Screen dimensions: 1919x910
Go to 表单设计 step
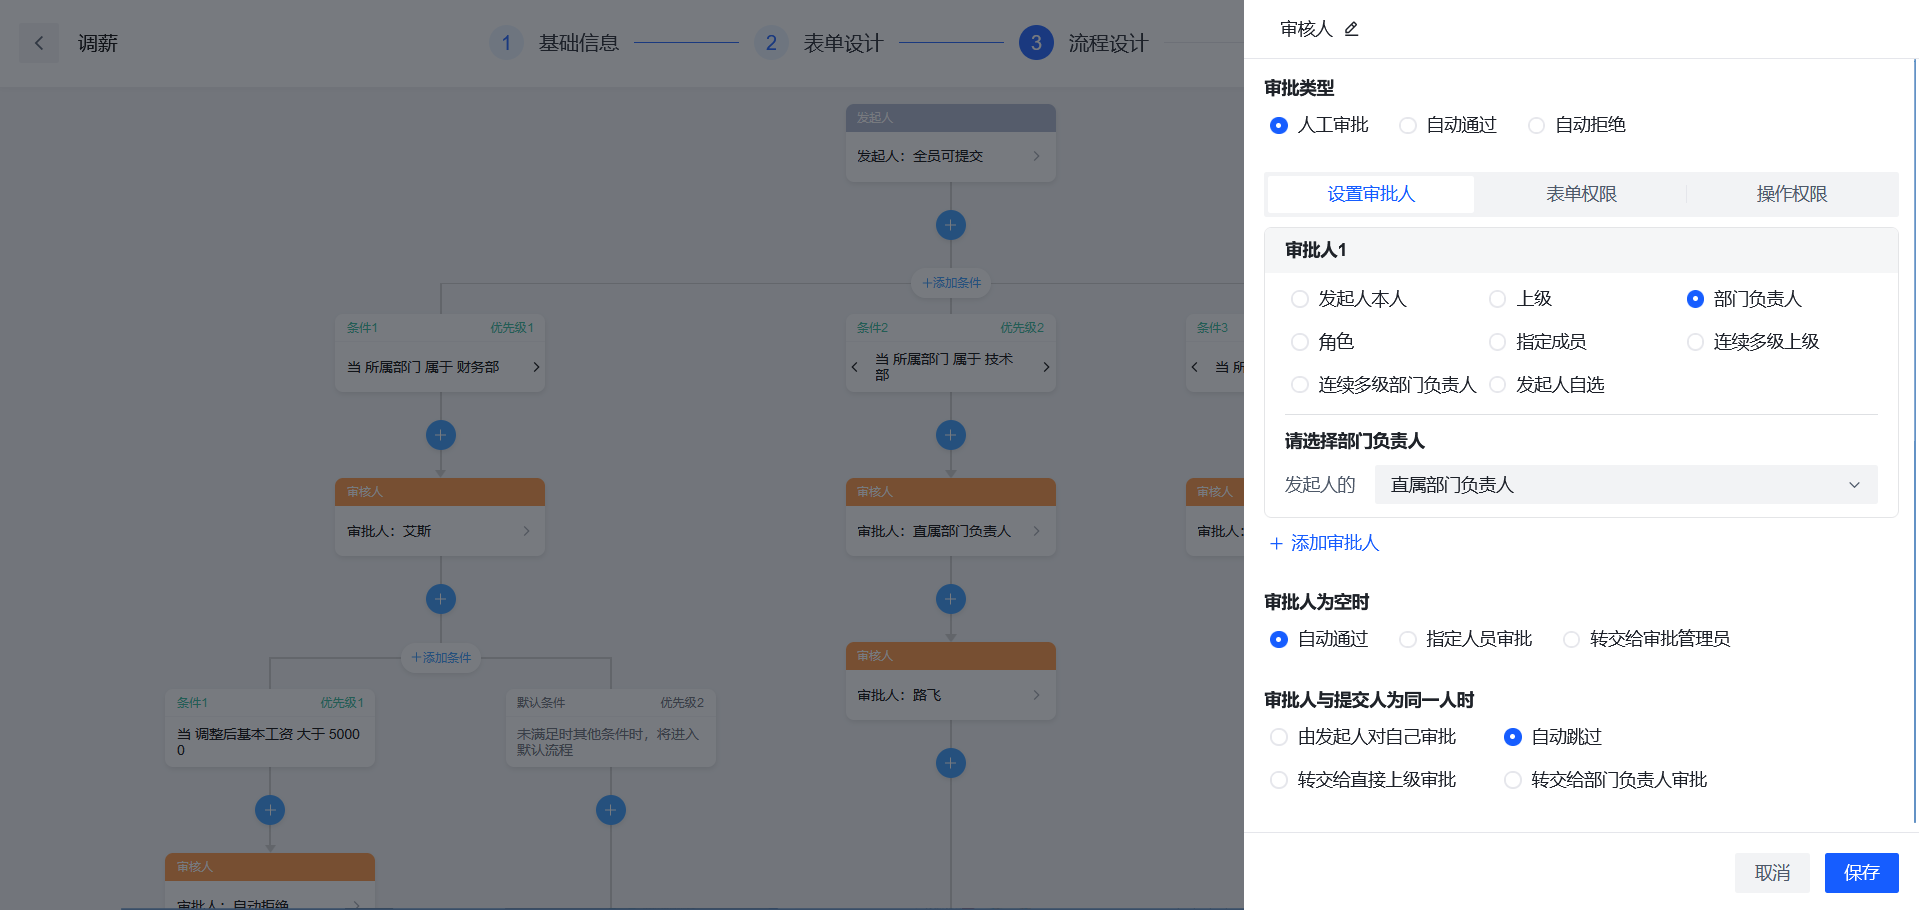tap(844, 43)
